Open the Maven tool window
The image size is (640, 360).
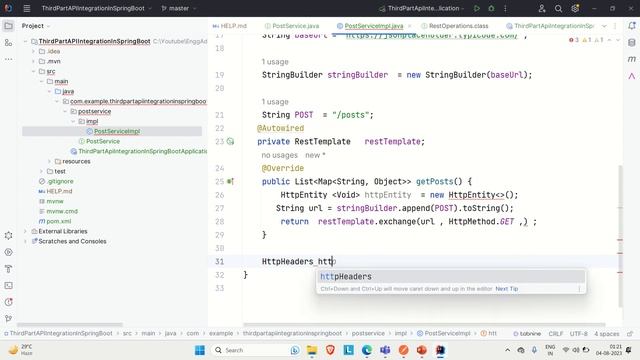tap(632, 59)
